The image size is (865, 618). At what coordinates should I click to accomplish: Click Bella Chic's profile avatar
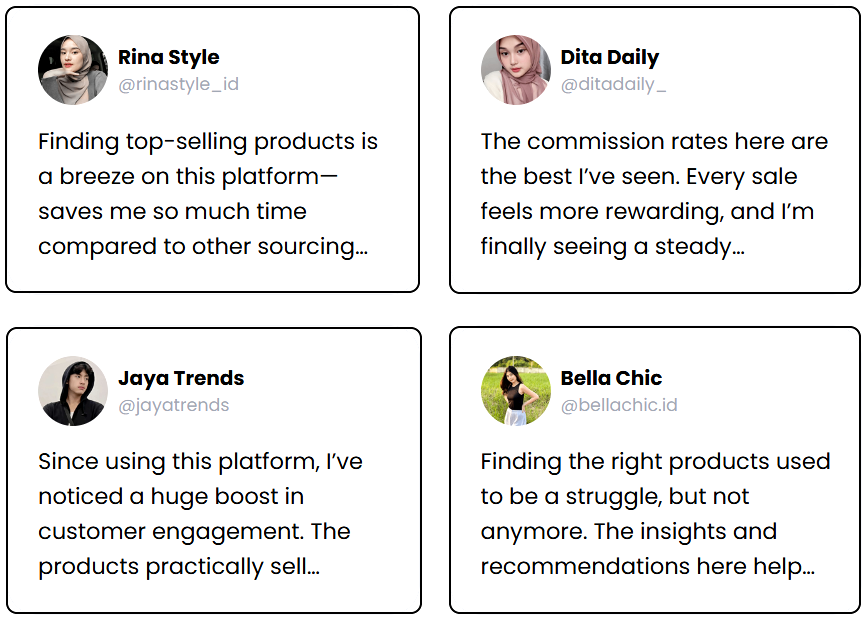[516, 391]
